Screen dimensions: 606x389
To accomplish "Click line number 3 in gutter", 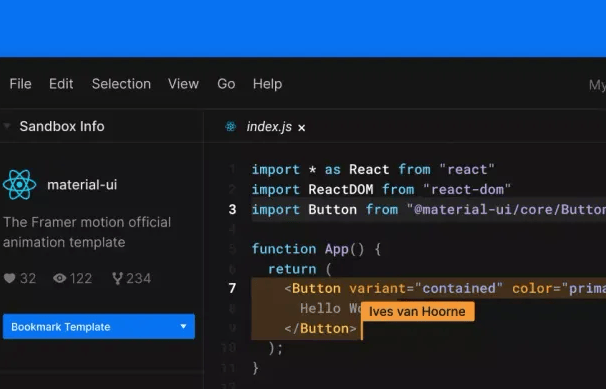I will [232, 209].
